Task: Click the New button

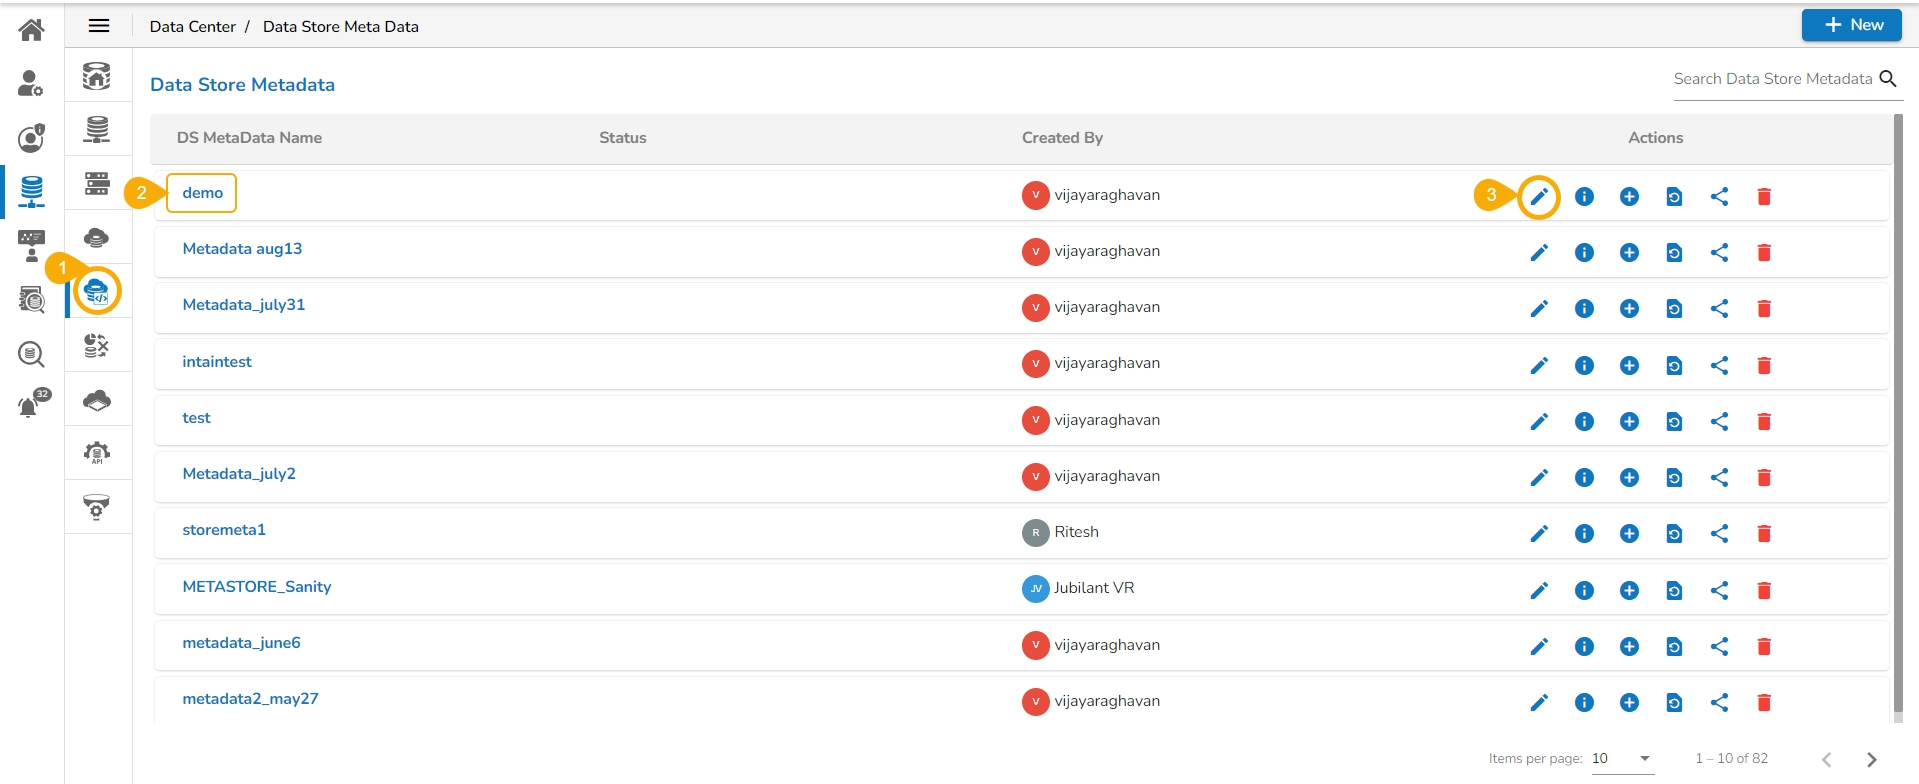Action: point(1851,26)
